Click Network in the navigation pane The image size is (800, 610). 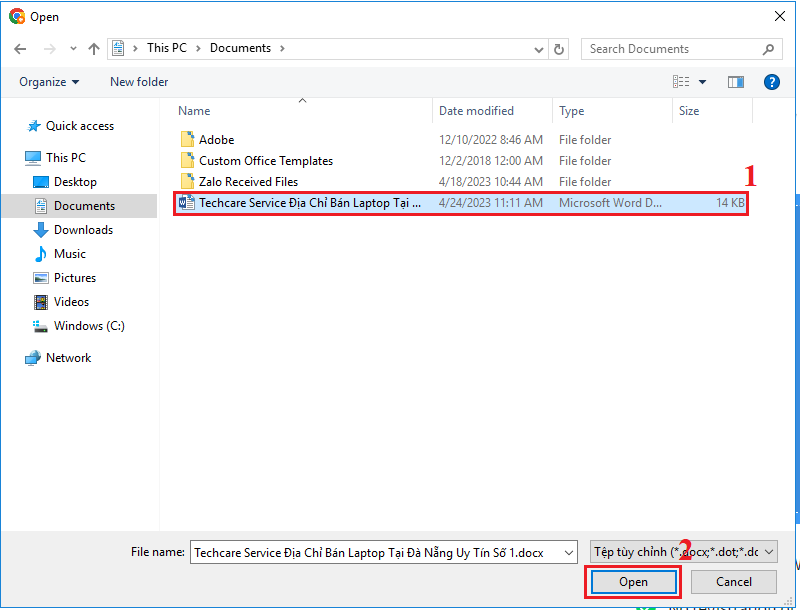point(68,358)
